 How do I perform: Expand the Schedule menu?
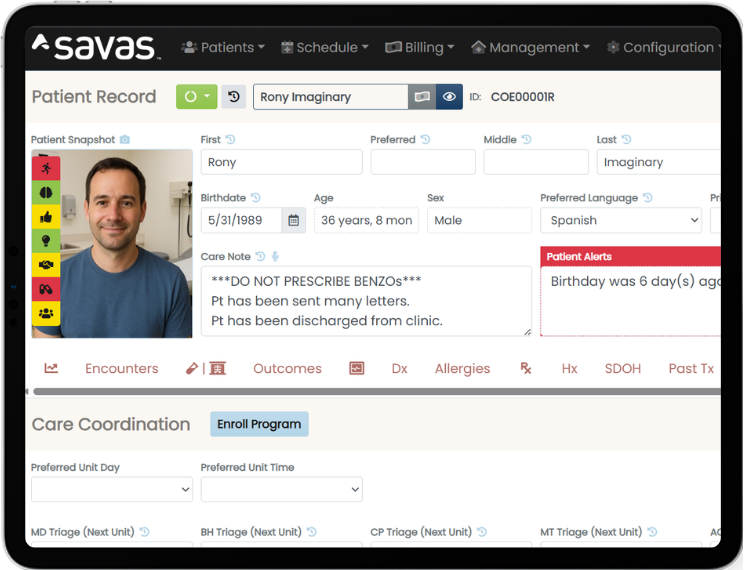pos(325,48)
